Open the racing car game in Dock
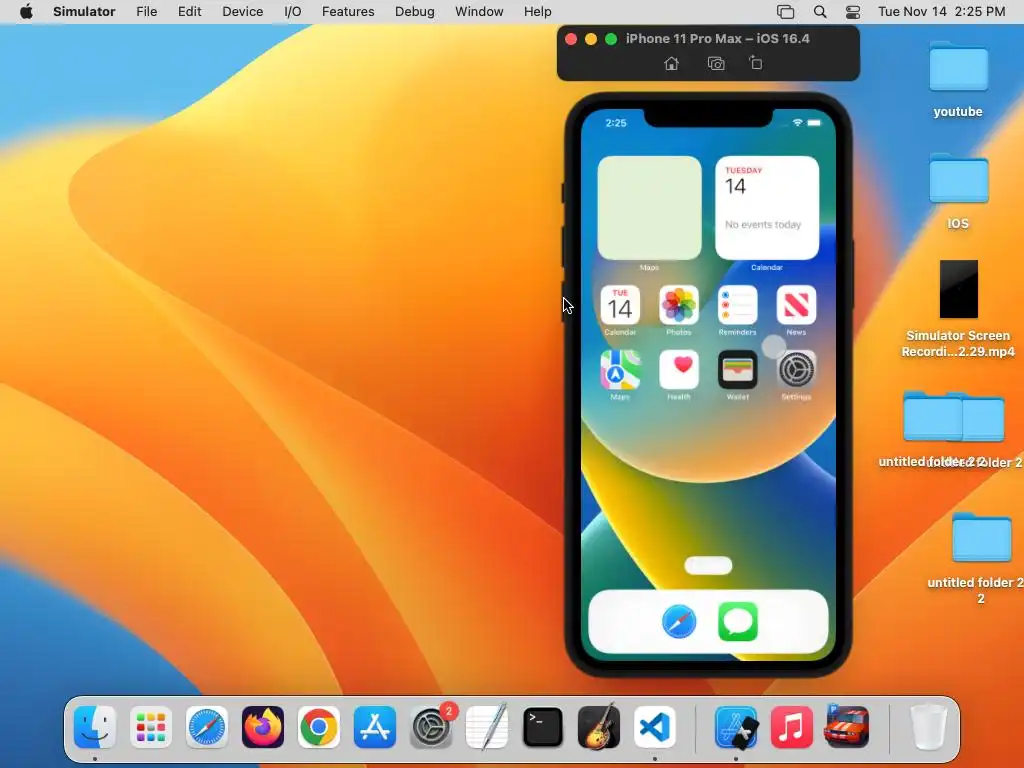Image resolution: width=1024 pixels, height=768 pixels. pos(847,727)
